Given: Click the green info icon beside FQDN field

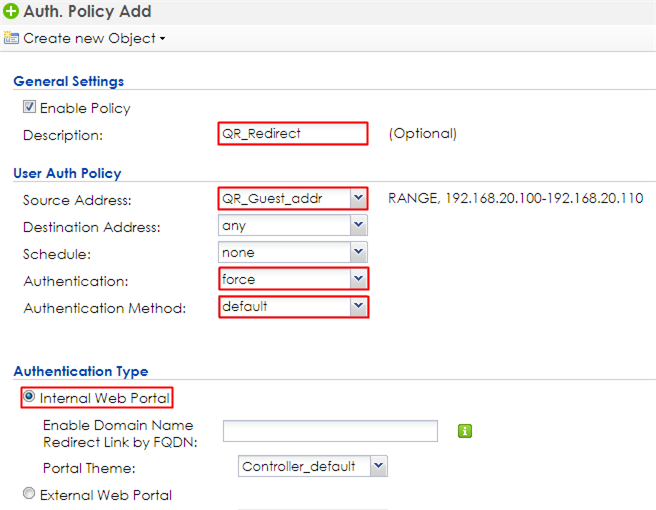Looking at the screenshot, I should tap(465, 431).
